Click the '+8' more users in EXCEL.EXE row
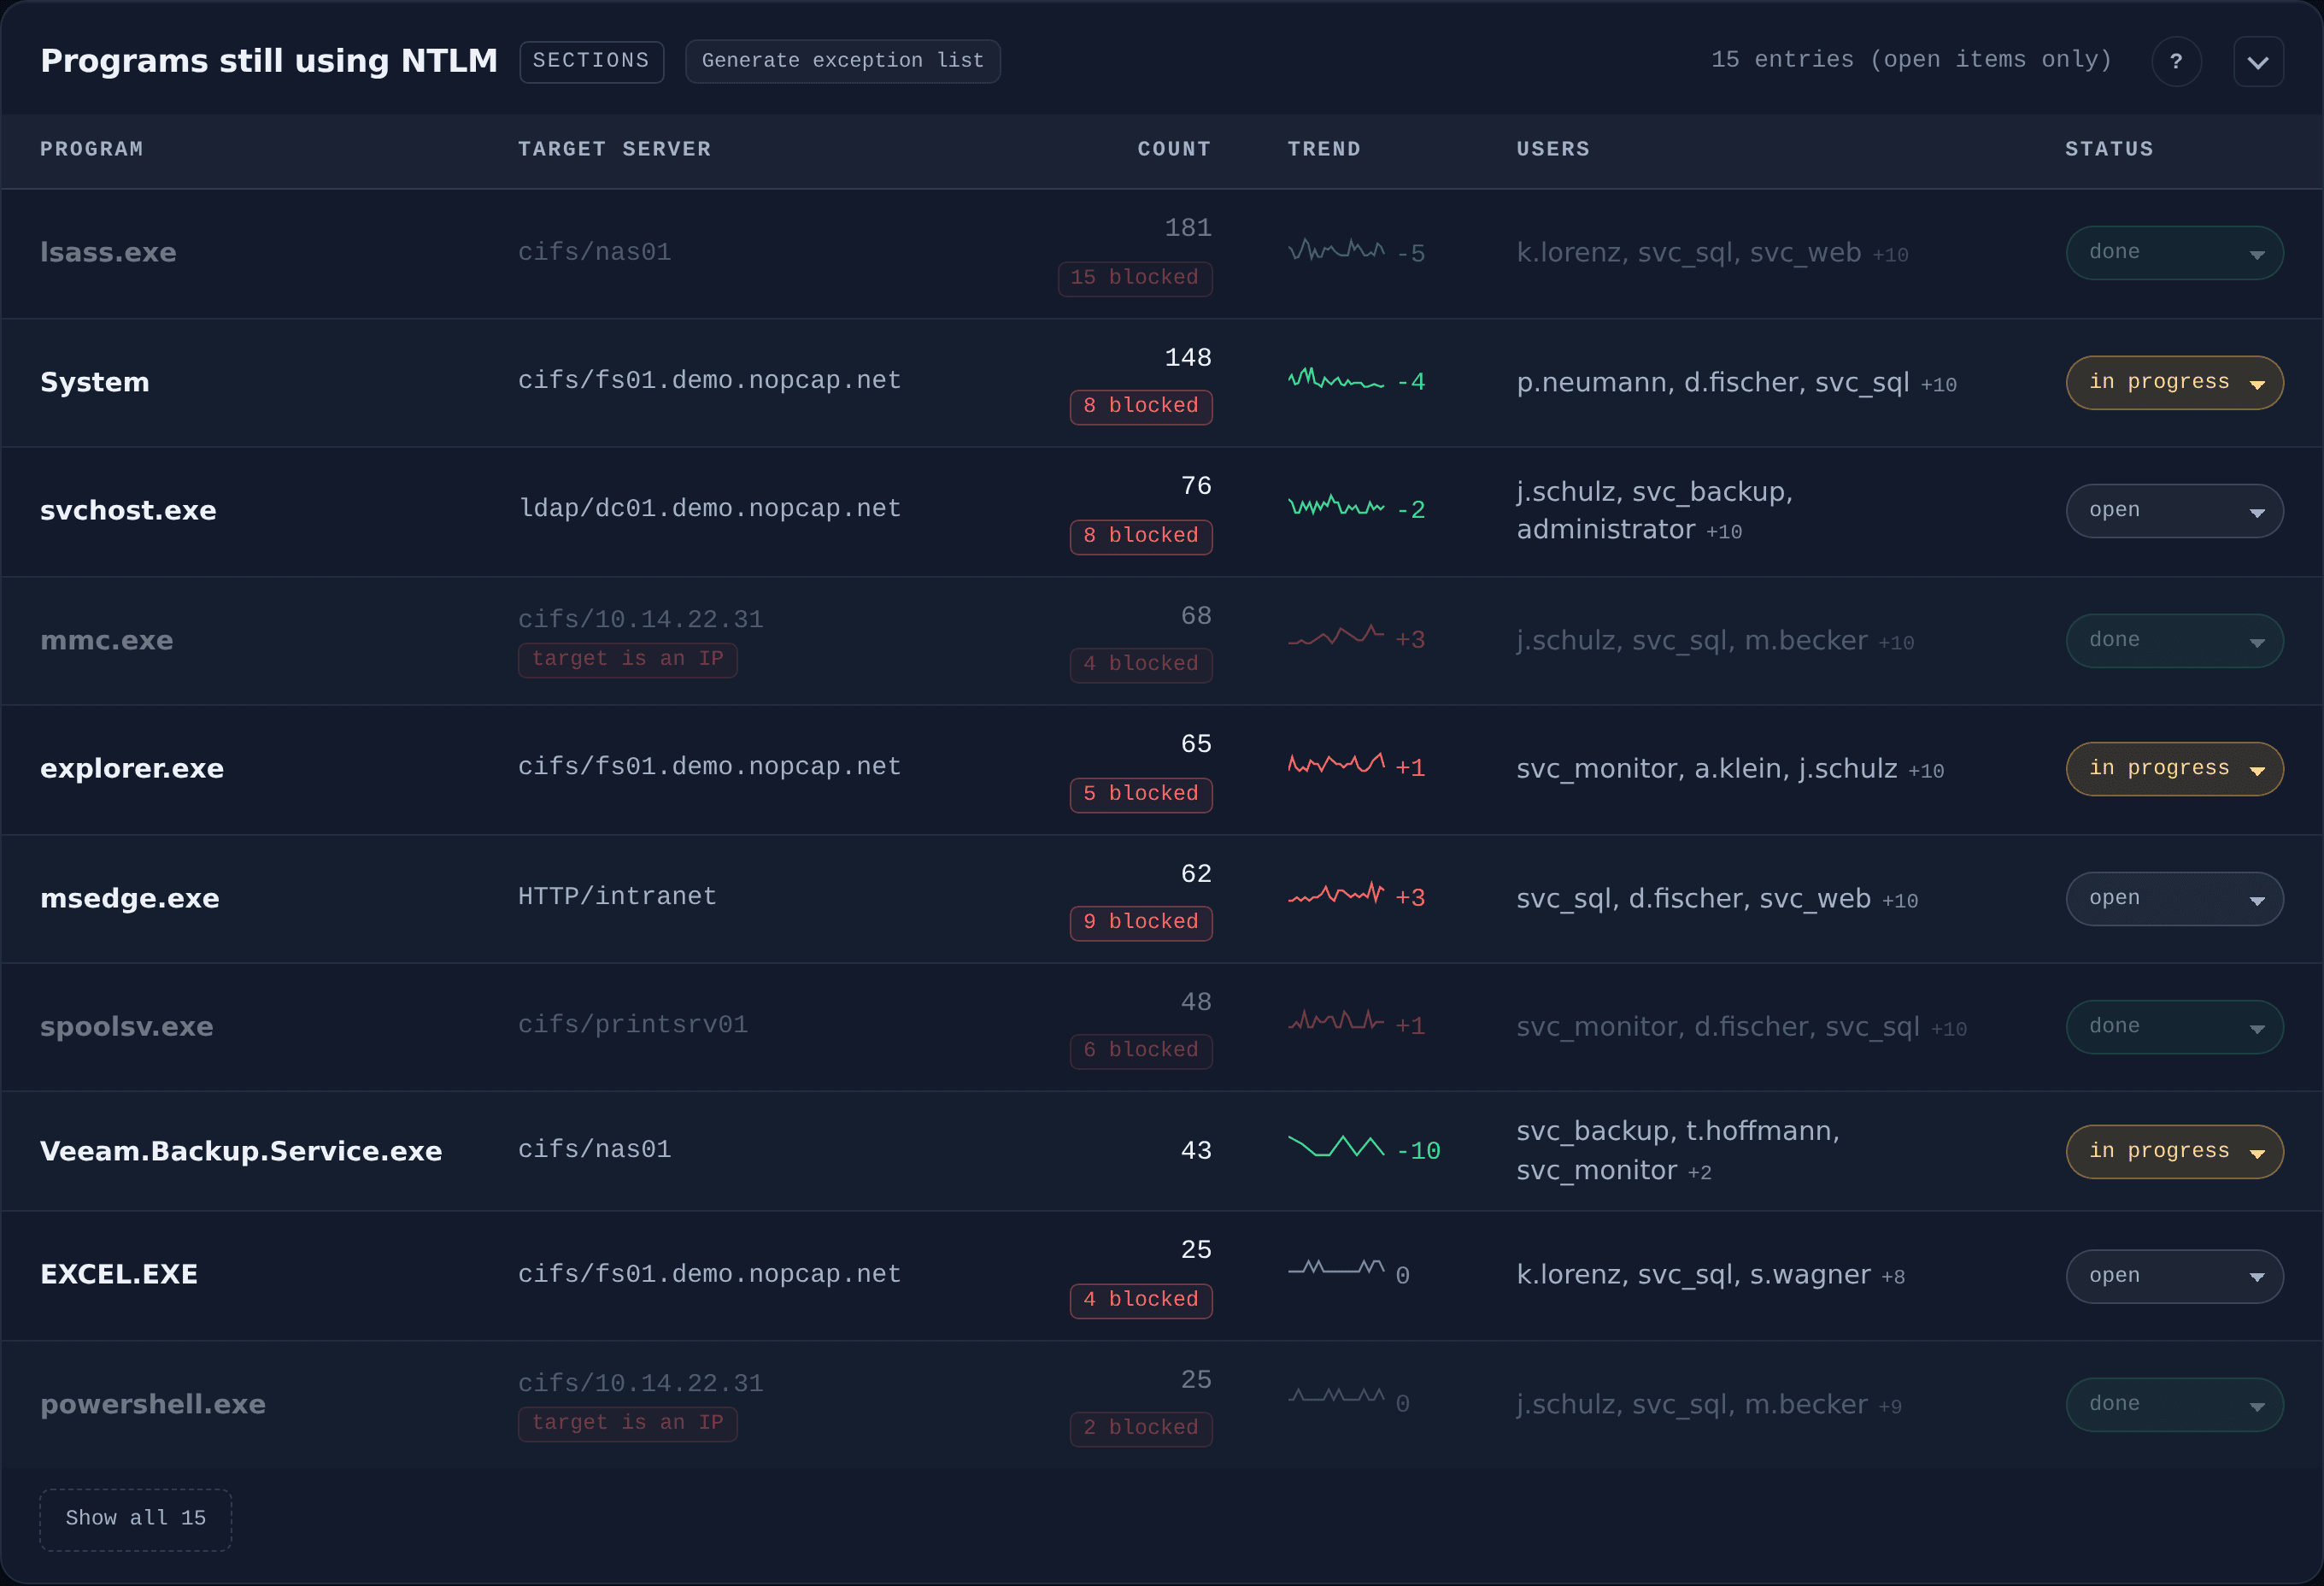This screenshot has width=2324, height=1586. pyautogui.click(x=1893, y=1277)
